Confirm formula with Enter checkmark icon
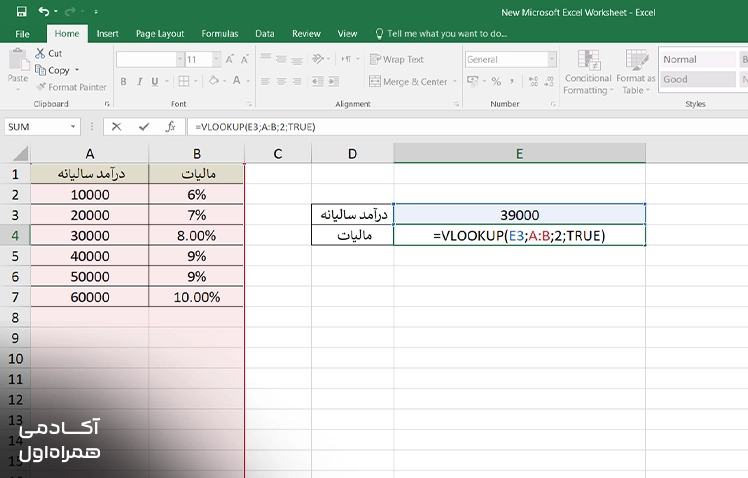Screen dimensions: 748x478 point(144,126)
